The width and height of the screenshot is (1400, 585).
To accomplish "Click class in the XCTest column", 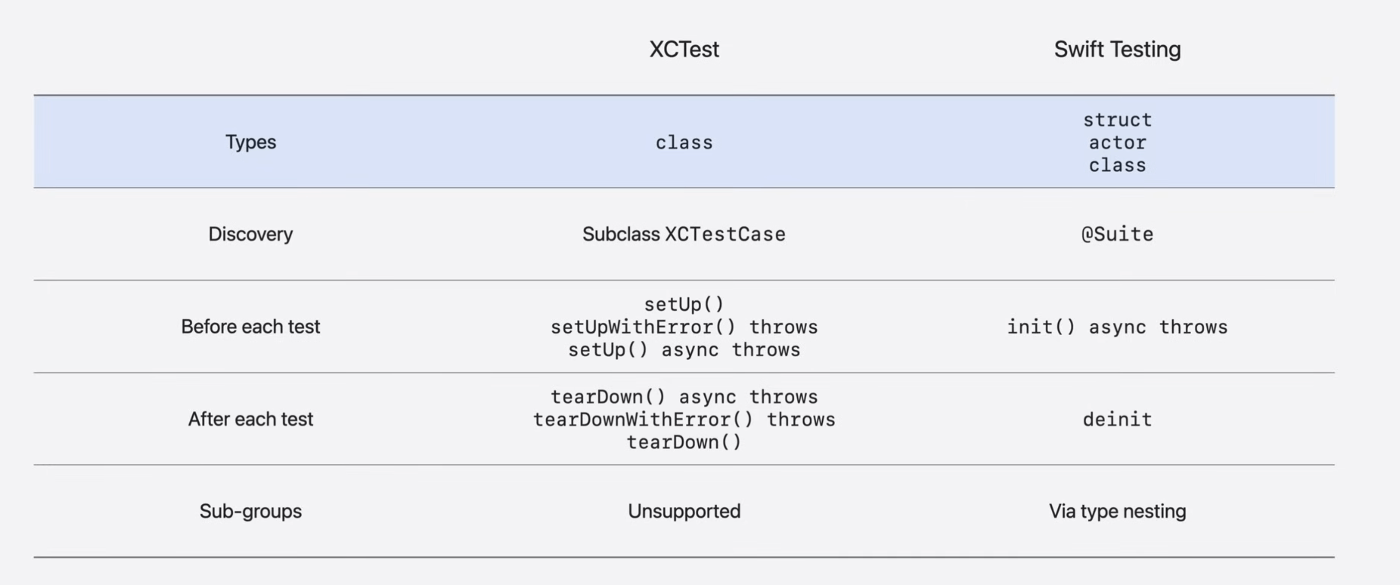I will coord(684,142).
